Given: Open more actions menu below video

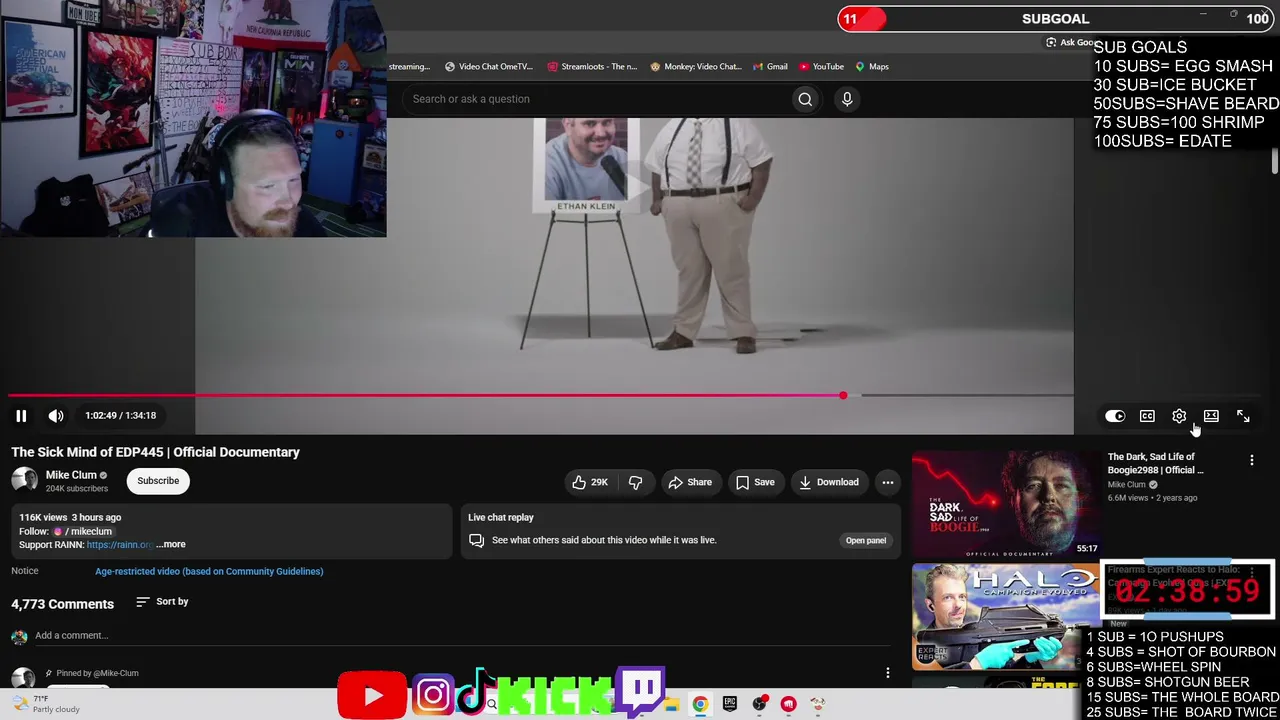Looking at the screenshot, I should [887, 483].
